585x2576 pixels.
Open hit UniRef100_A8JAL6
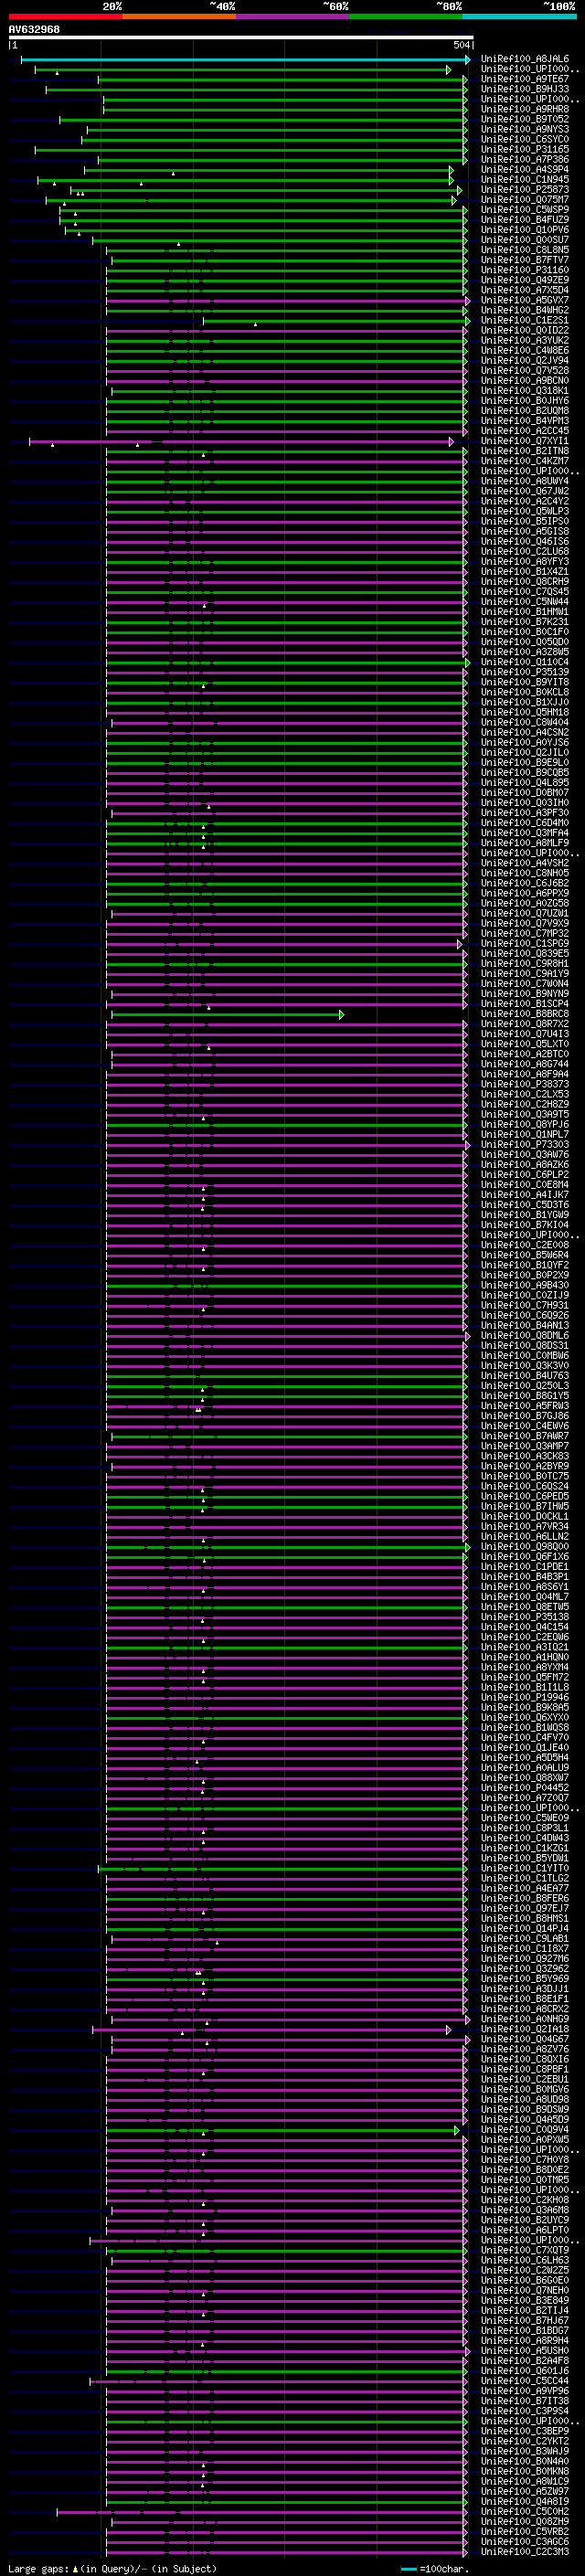(x=524, y=59)
